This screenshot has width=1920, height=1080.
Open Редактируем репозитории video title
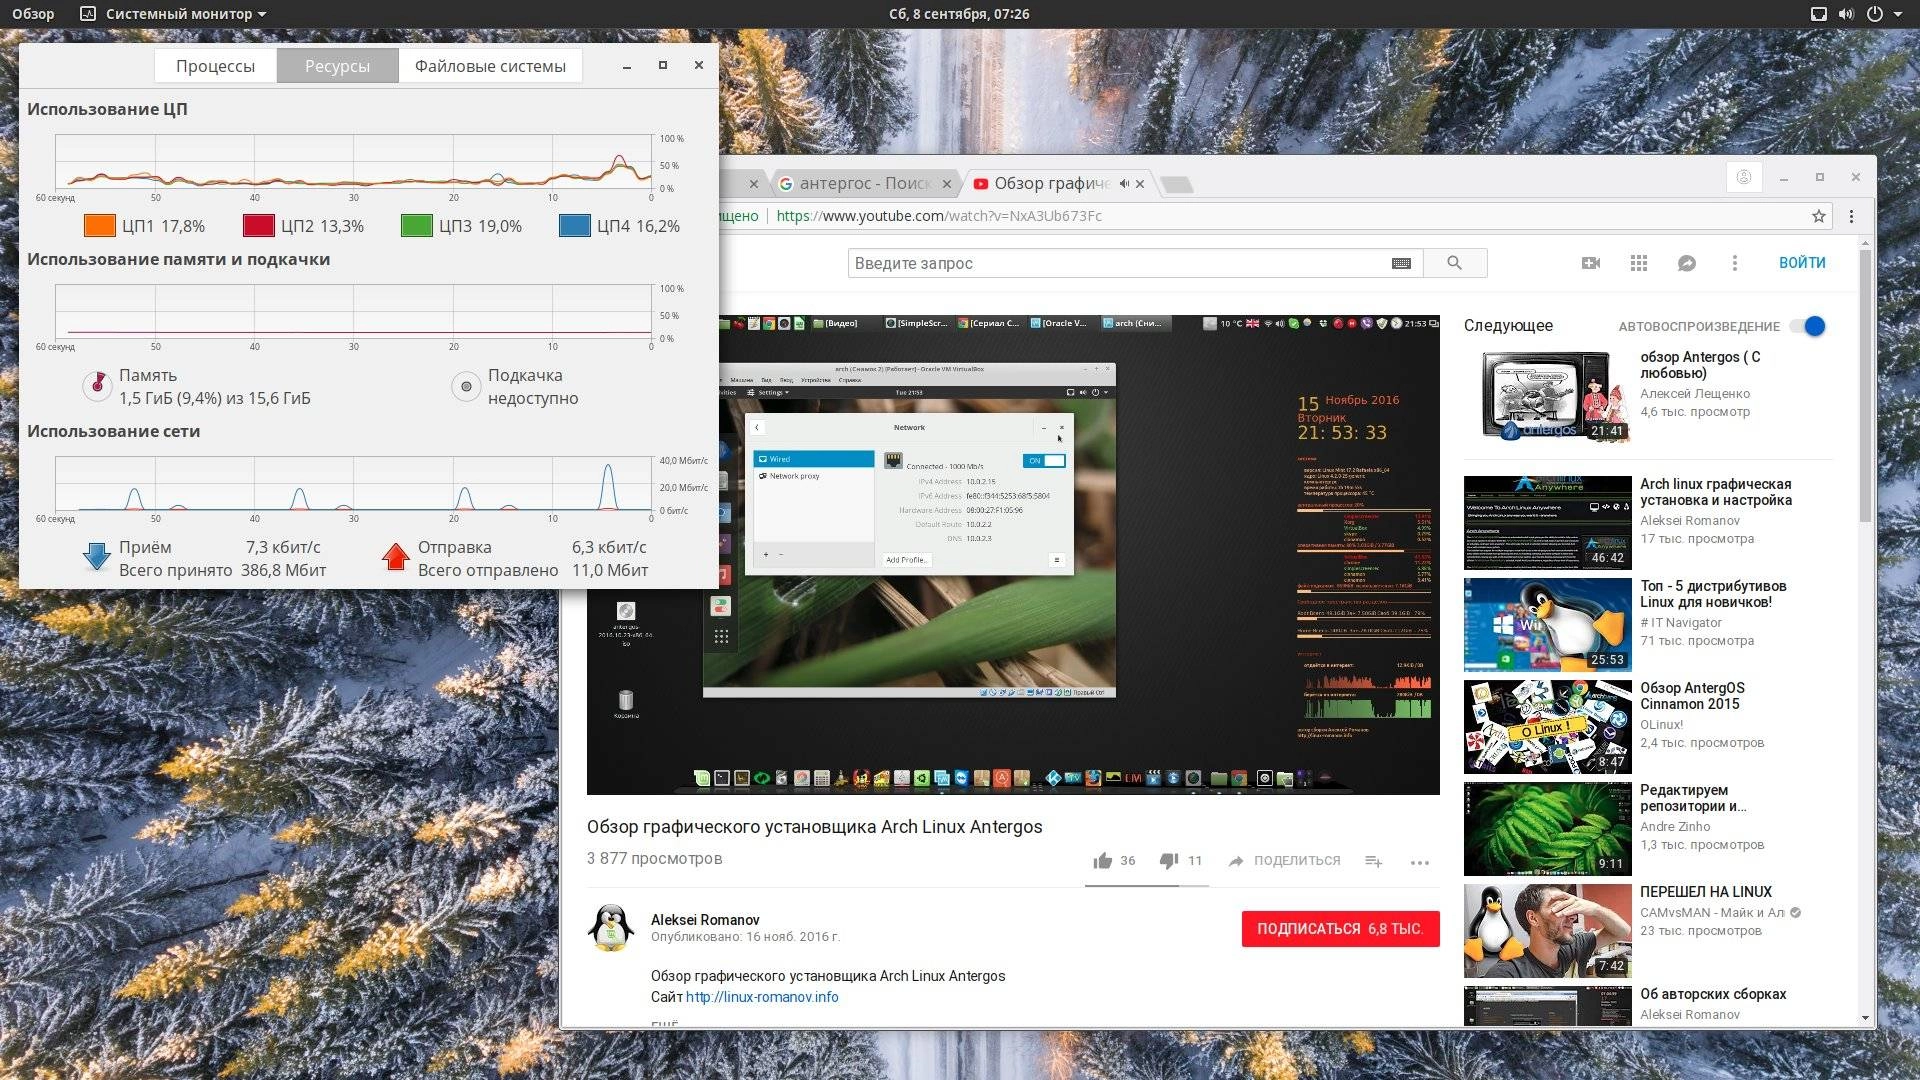1693,798
